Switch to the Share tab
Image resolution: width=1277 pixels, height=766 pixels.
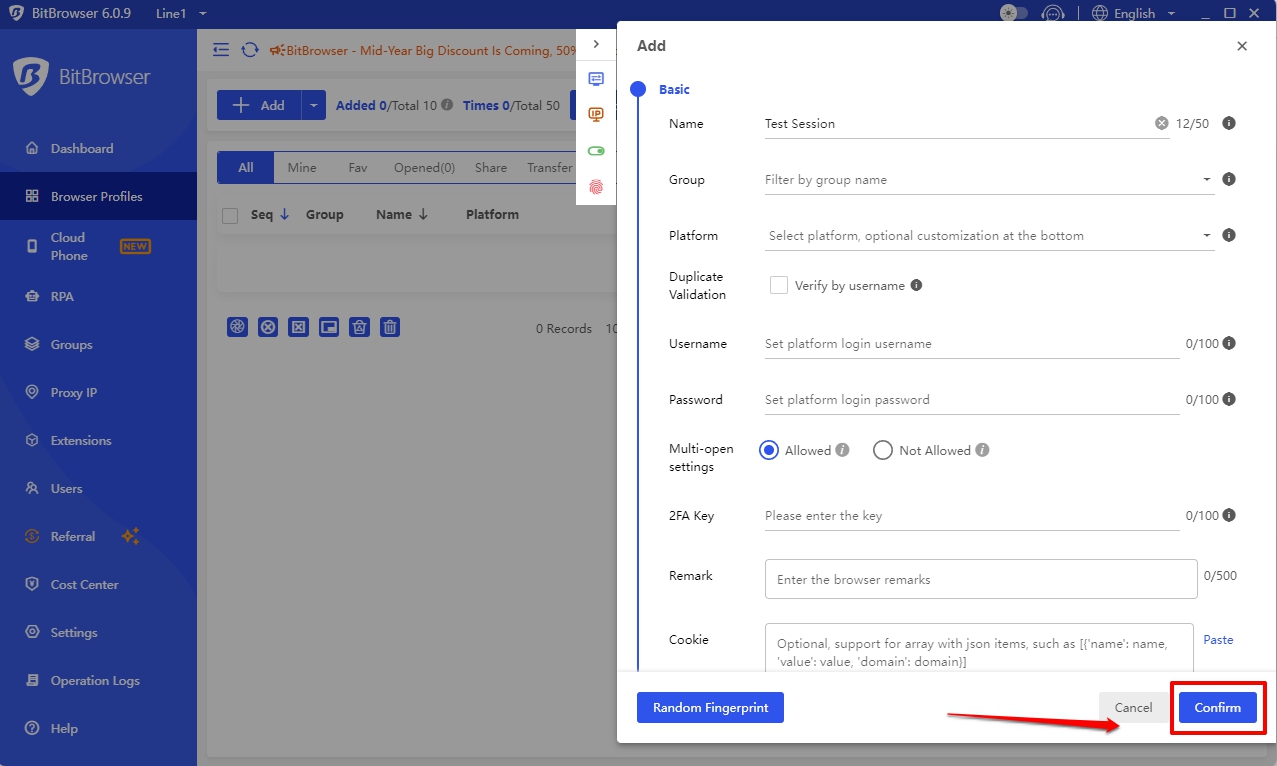491,168
